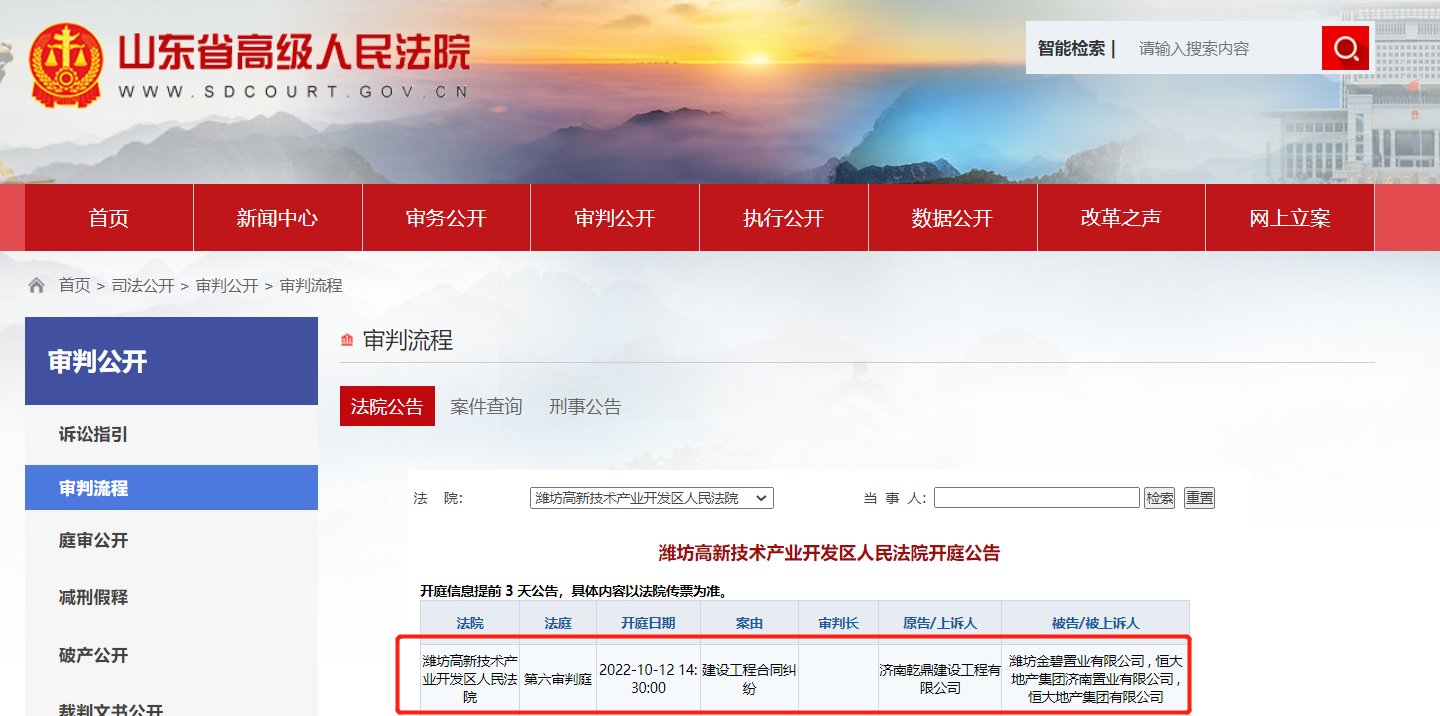Viewport: 1440px width, 716px height.
Task: Click the 法院 table column header
Action: tap(470, 623)
